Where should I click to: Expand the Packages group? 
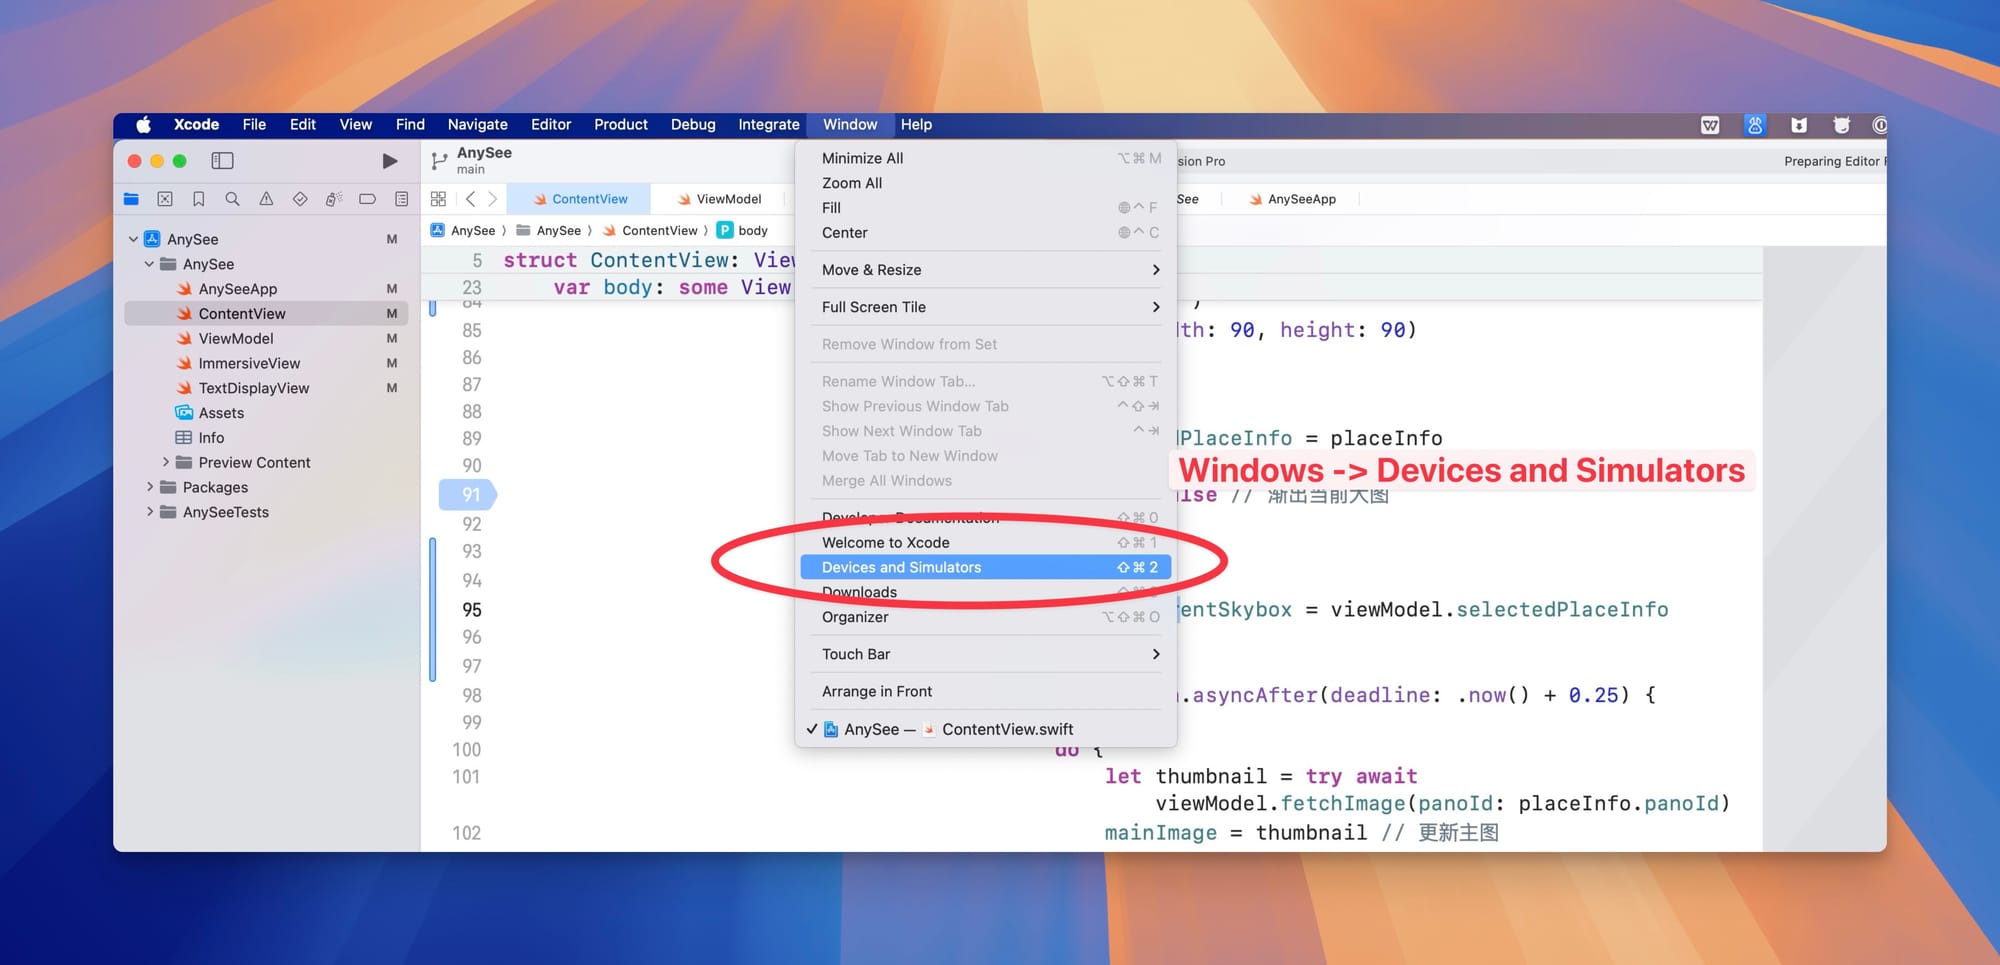coord(150,487)
